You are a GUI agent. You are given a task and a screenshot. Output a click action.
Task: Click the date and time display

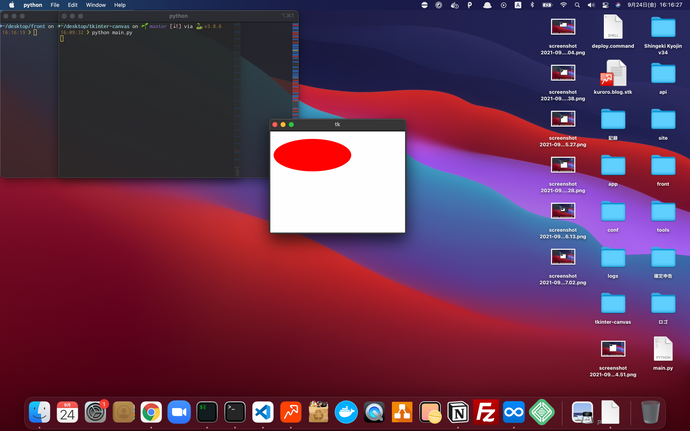coord(655,5)
